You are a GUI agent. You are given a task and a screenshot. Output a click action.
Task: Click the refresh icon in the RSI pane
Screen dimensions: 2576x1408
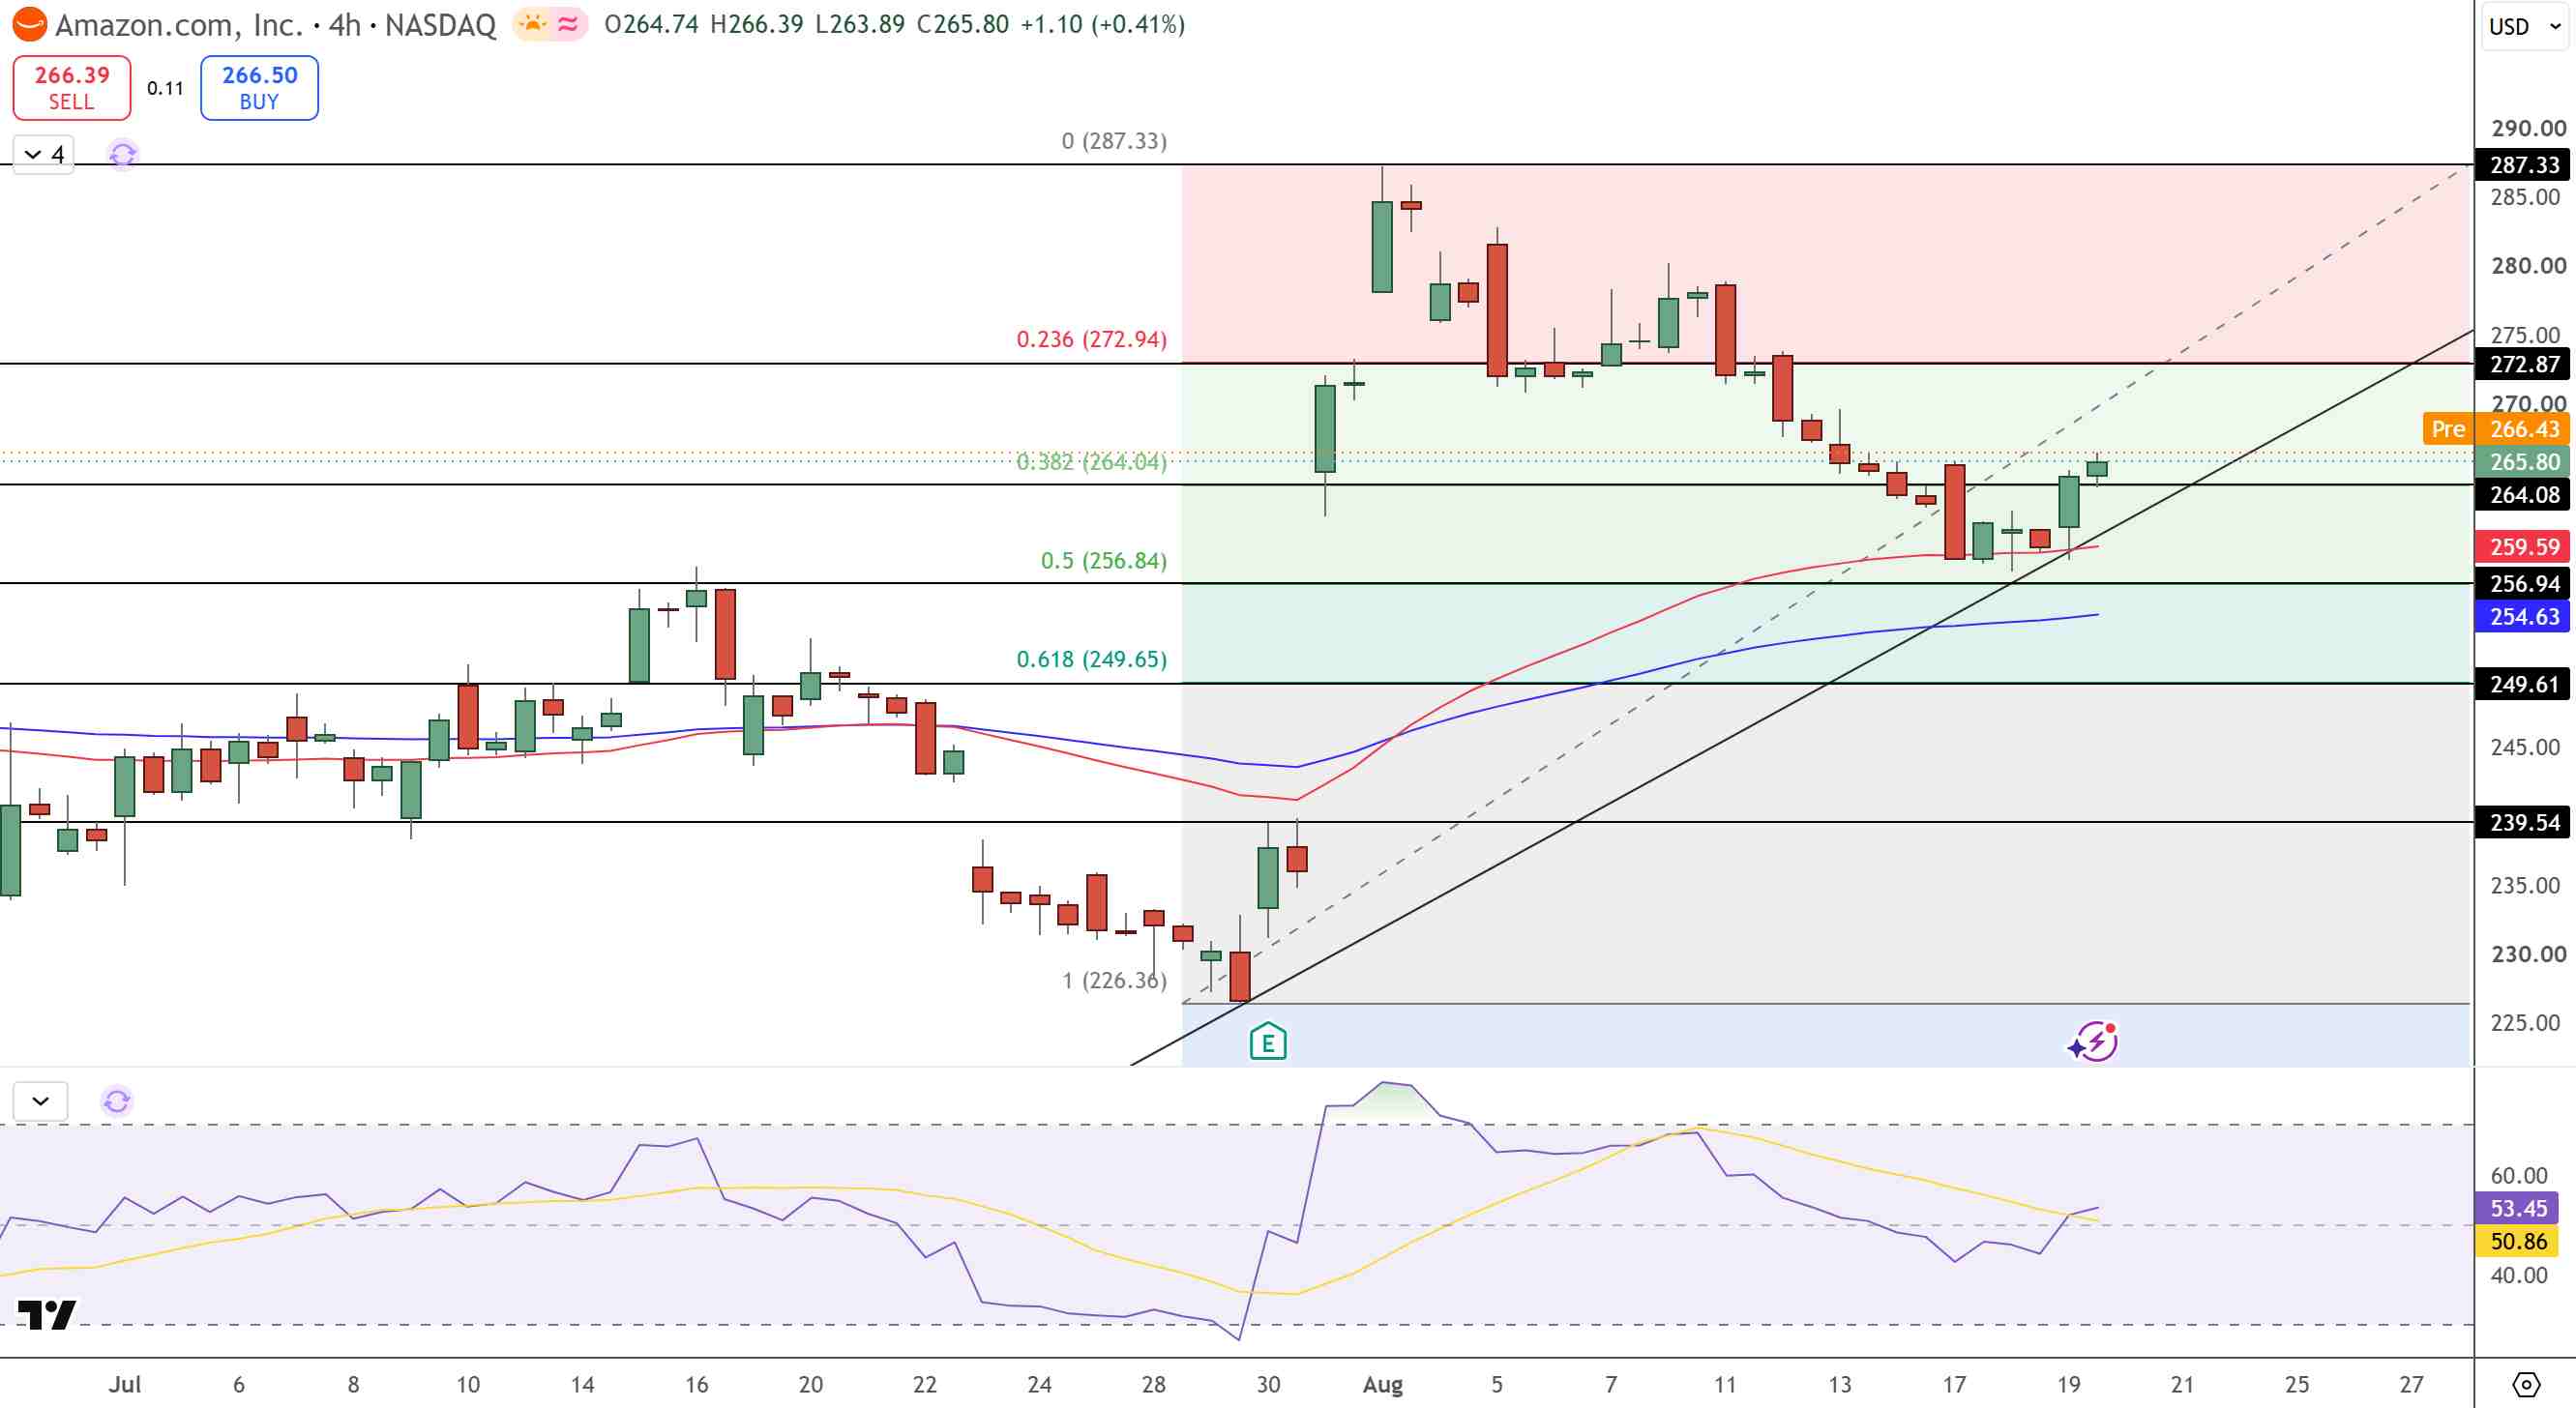(x=117, y=1101)
